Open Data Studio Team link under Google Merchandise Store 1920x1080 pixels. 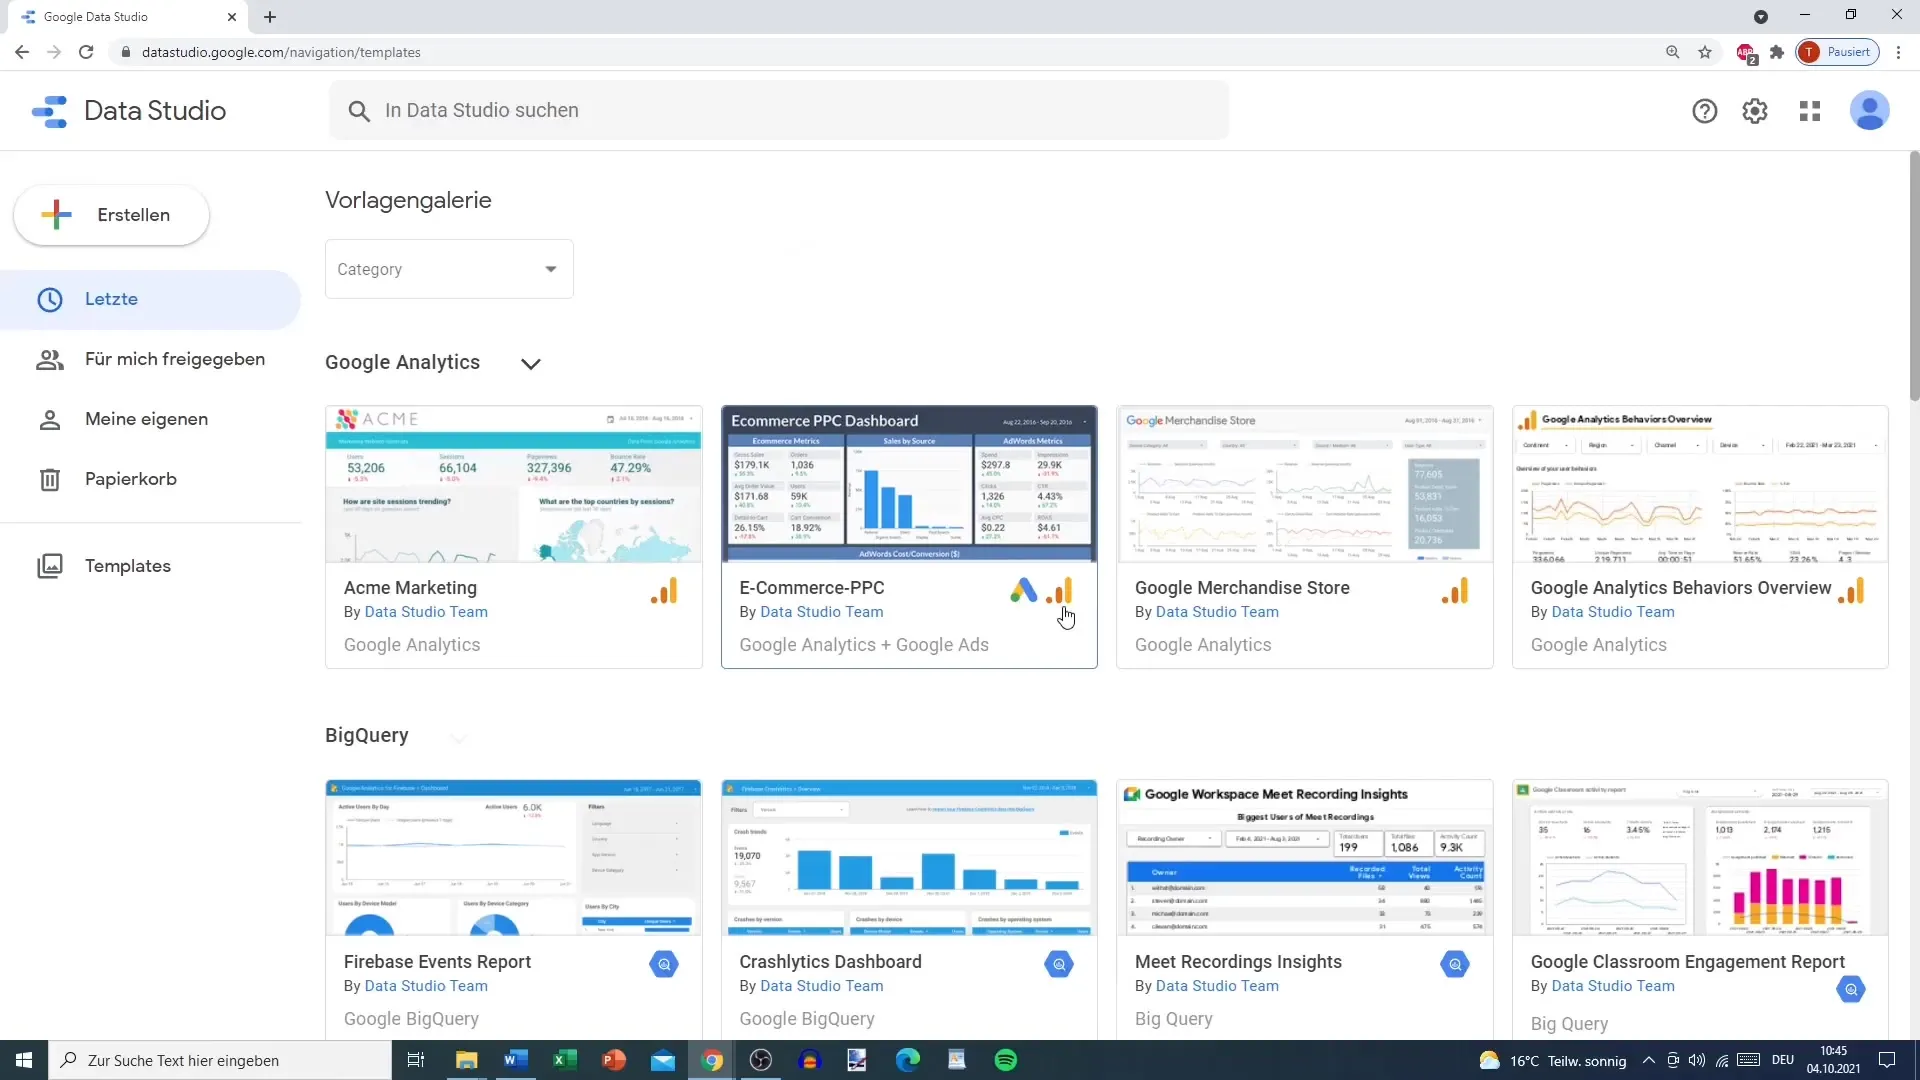pos(1217,612)
